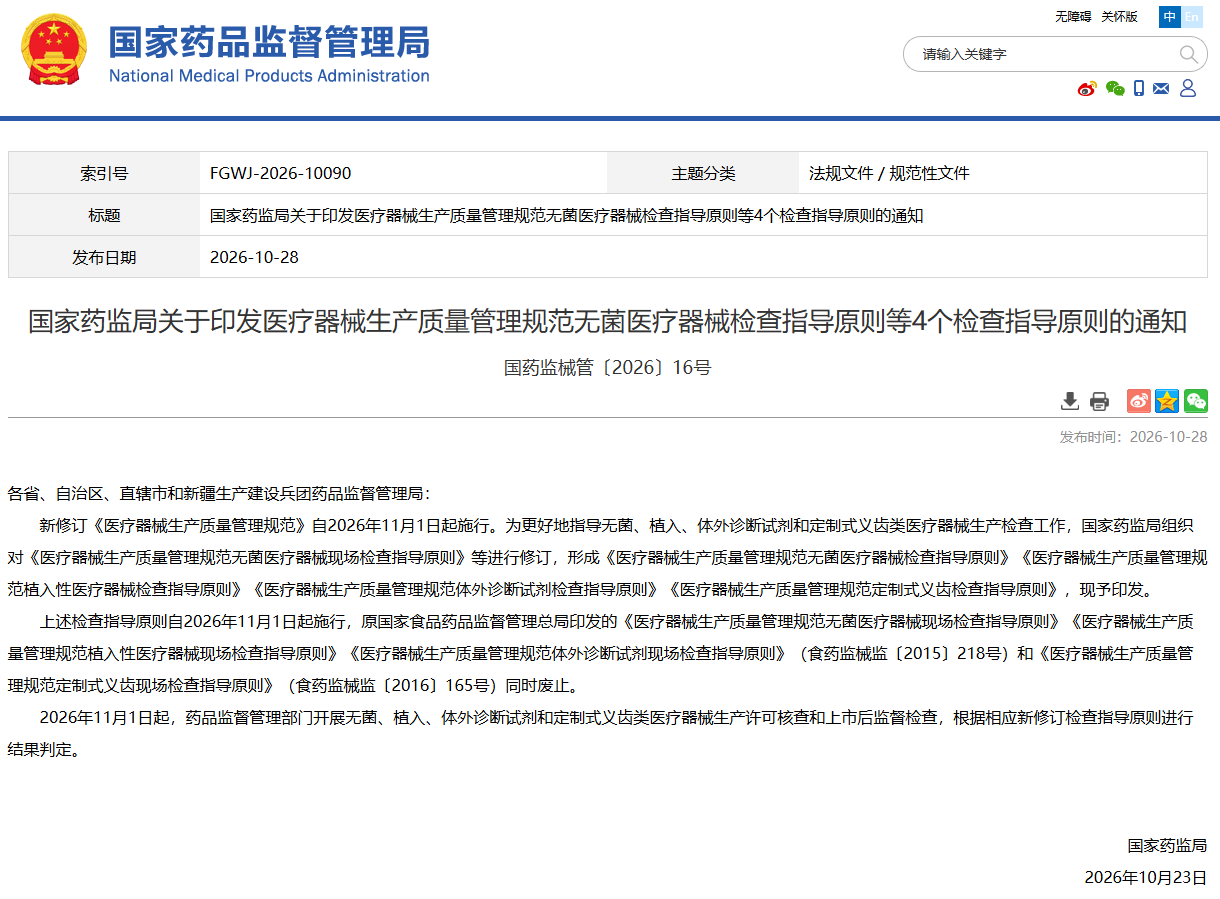
Task: Share article to Weibo red icon
Action: pyautogui.click(x=1139, y=401)
